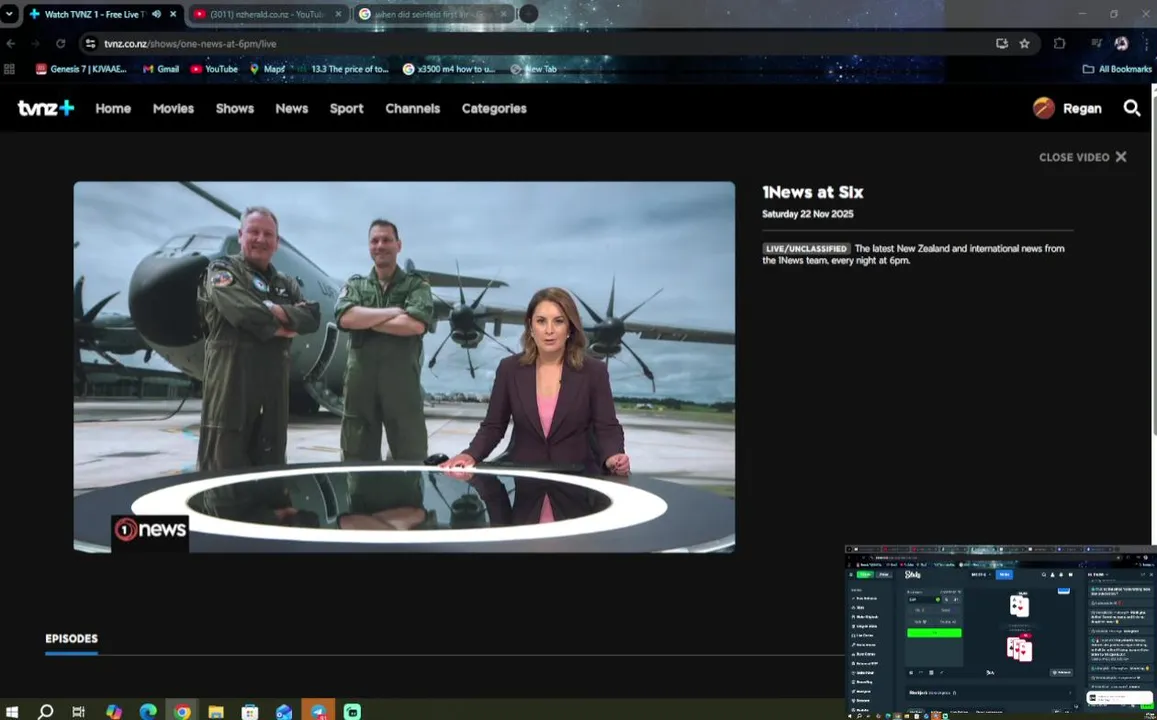Open the new tab plus button

(x=528, y=14)
